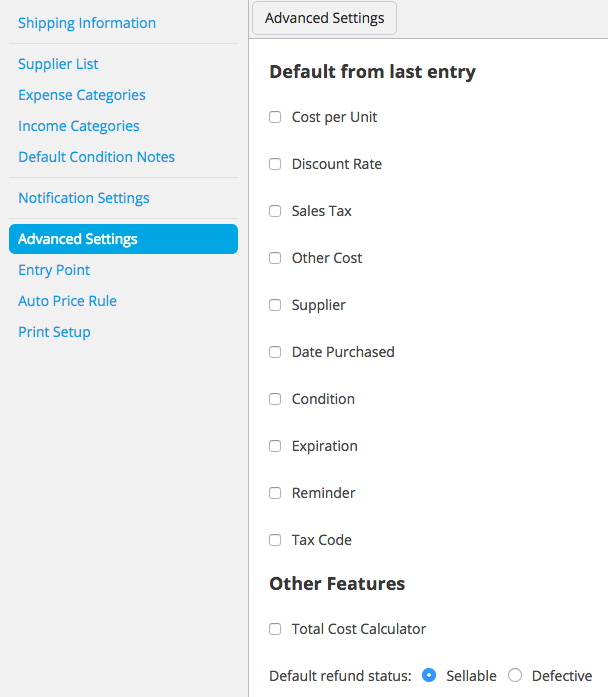This screenshot has height=697, width=608.
Task: Open Expense Categories in sidebar
Action: point(82,95)
